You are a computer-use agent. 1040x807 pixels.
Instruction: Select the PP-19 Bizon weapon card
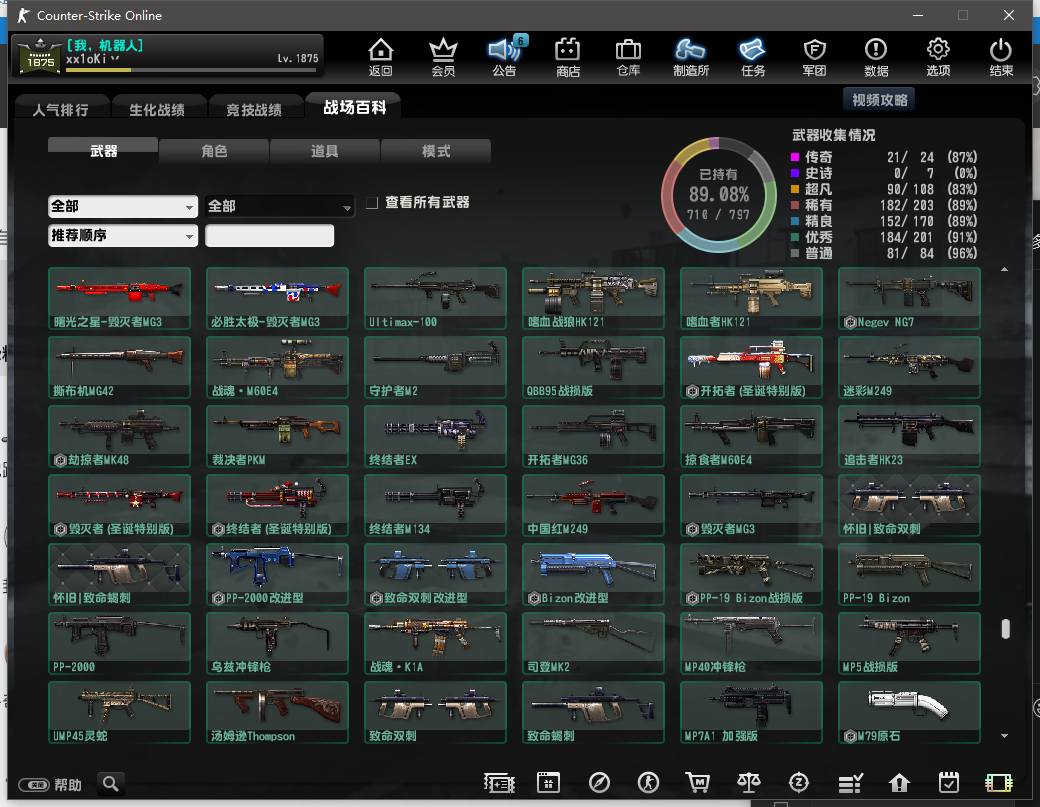[909, 574]
